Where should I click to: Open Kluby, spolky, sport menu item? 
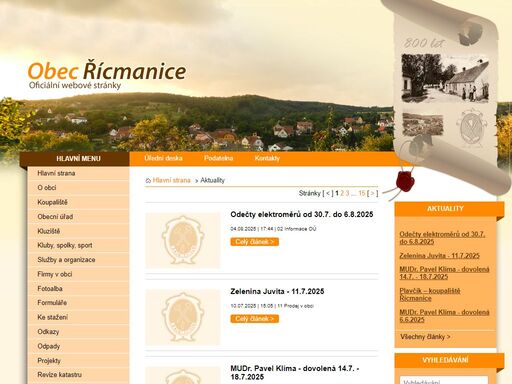tap(79, 245)
